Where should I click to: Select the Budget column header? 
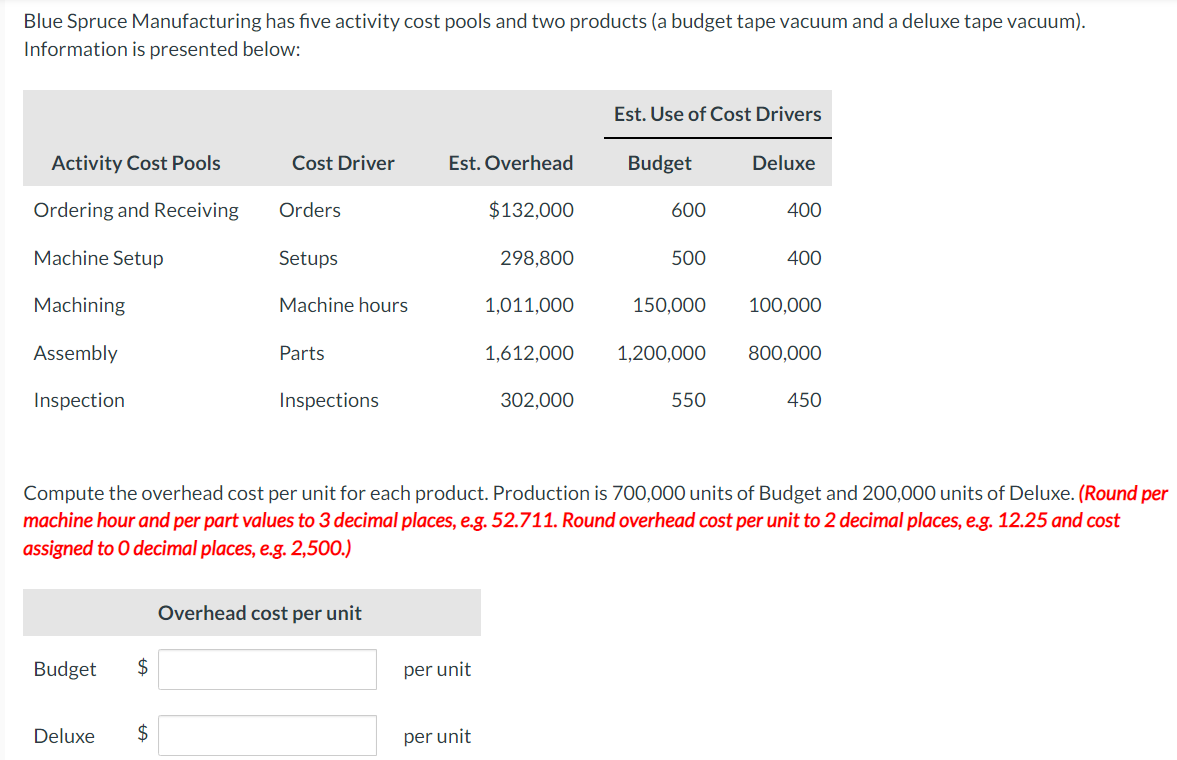pyautogui.click(x=660, y=162)
